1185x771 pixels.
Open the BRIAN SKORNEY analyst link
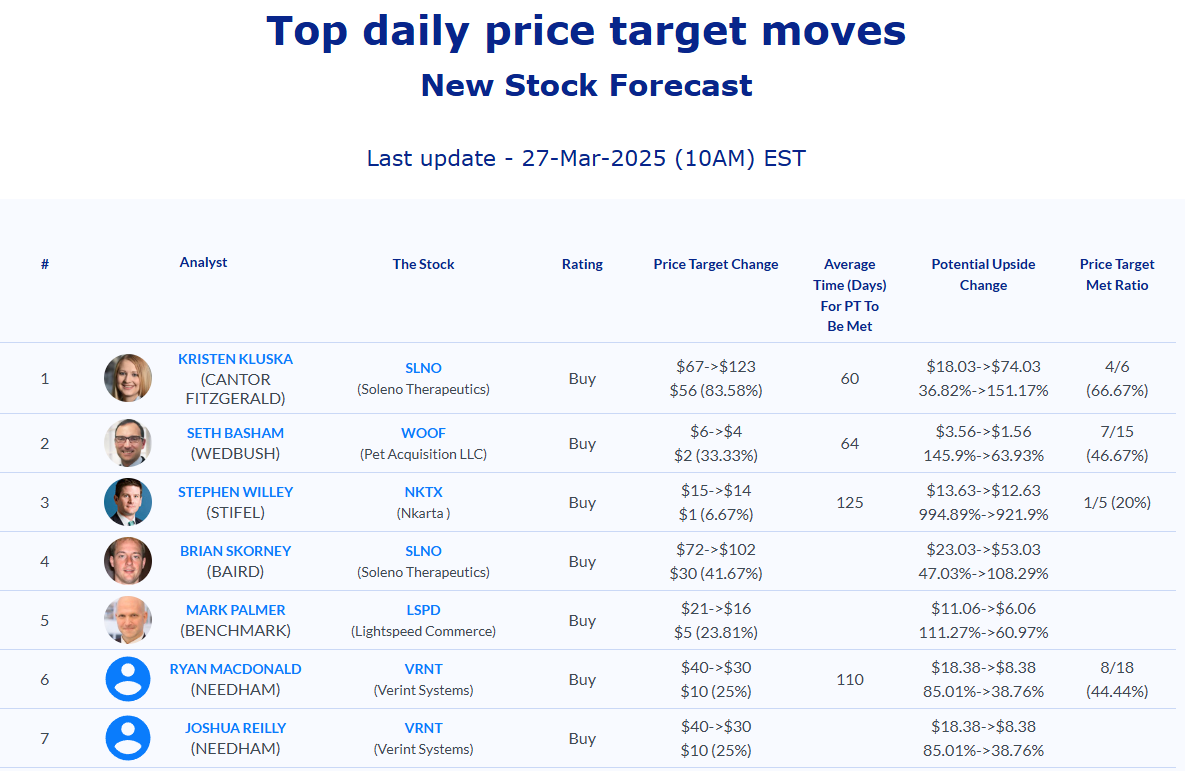coord(235,551)
